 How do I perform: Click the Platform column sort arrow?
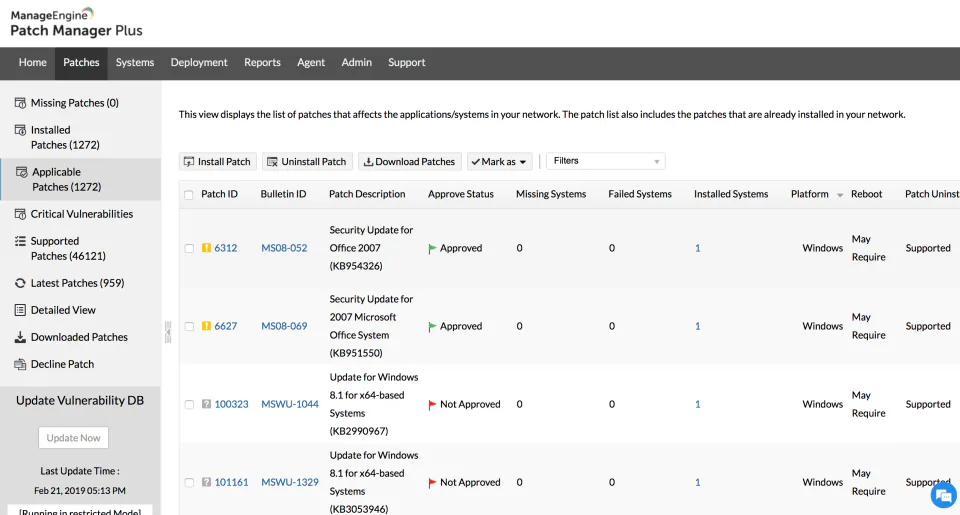click(x=840, y=195)
